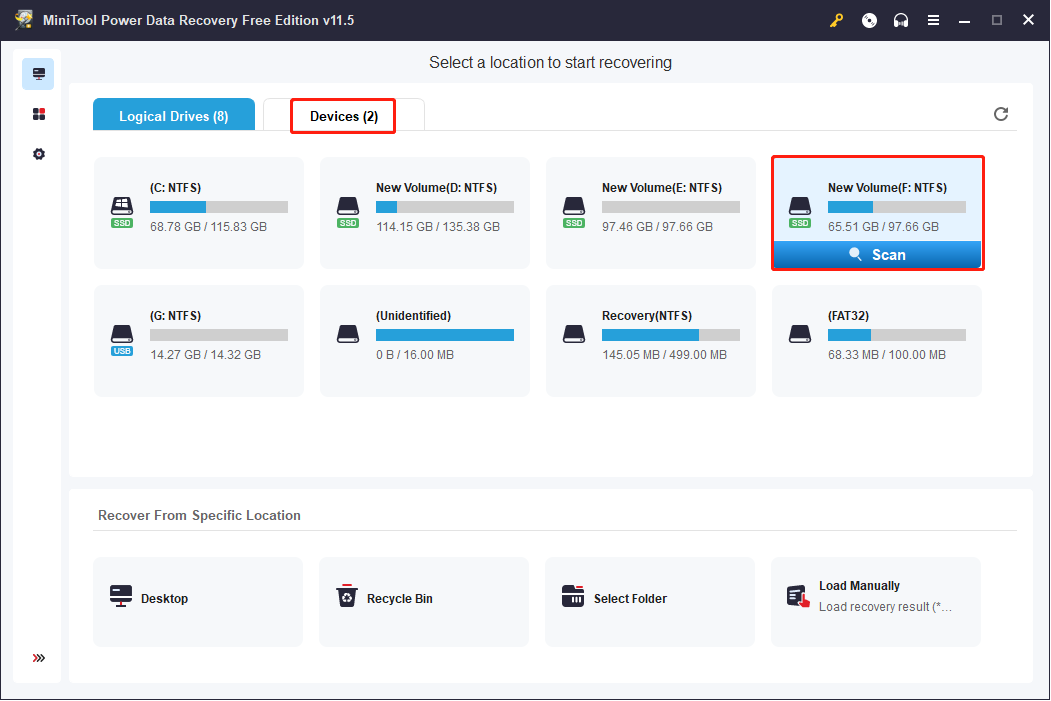Click the 0 B / 16.00 MB text

click(415, 355)
